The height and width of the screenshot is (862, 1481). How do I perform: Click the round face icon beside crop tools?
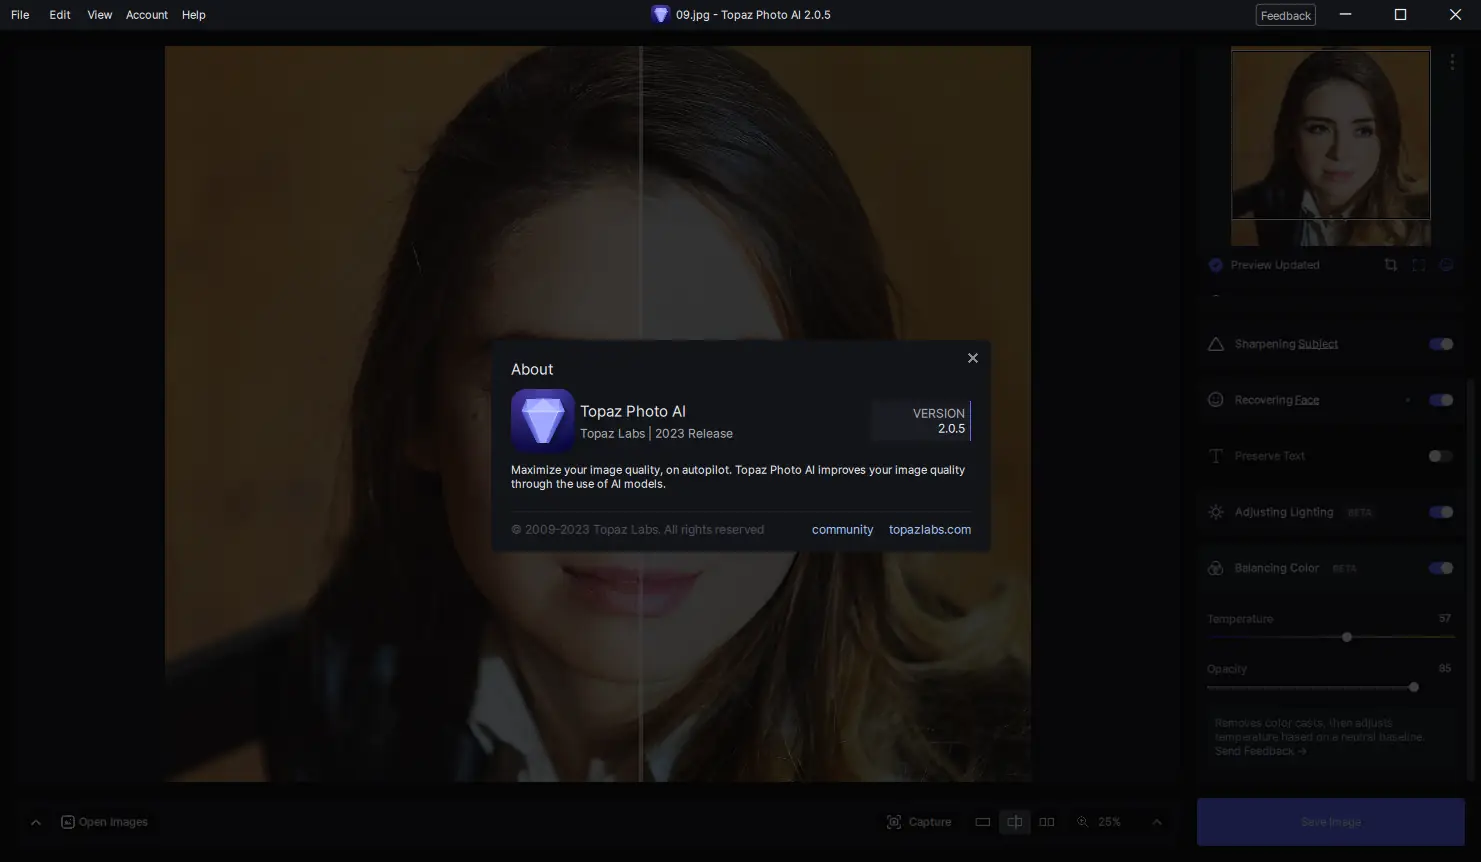coord(1446,265)
